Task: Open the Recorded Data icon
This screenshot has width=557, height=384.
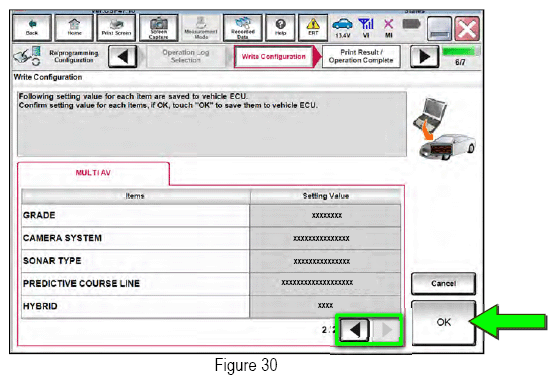Action: (x=243, y=28)
